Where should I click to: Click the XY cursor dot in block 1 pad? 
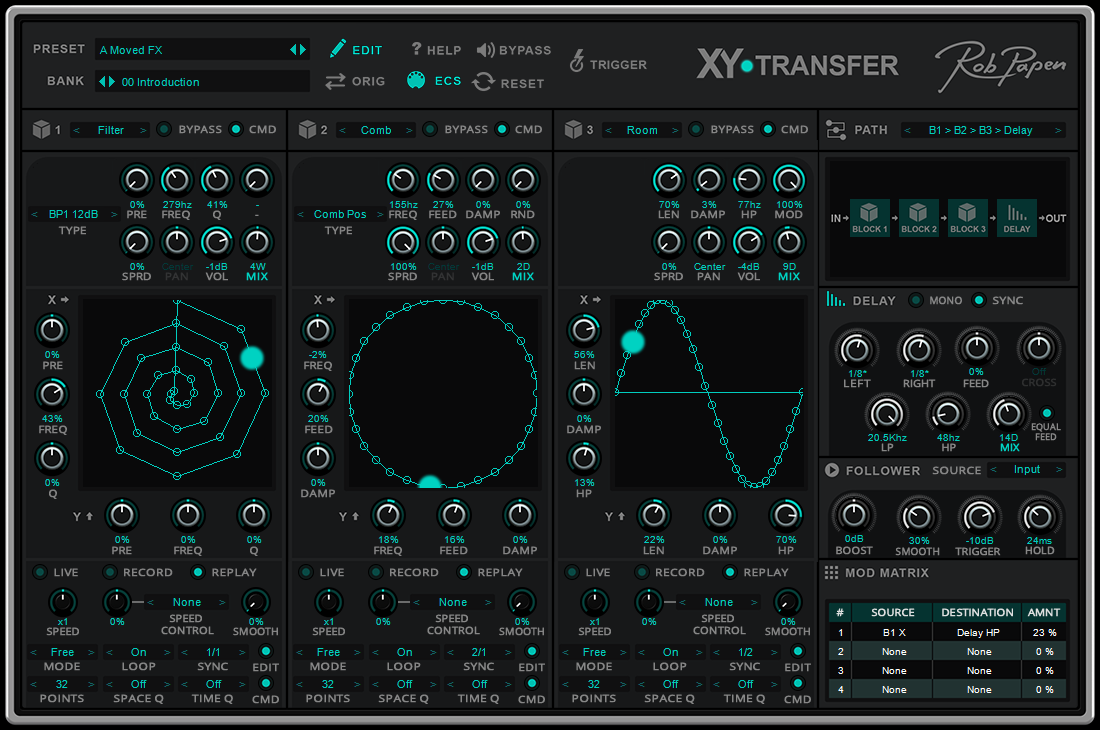coord(252,358)
